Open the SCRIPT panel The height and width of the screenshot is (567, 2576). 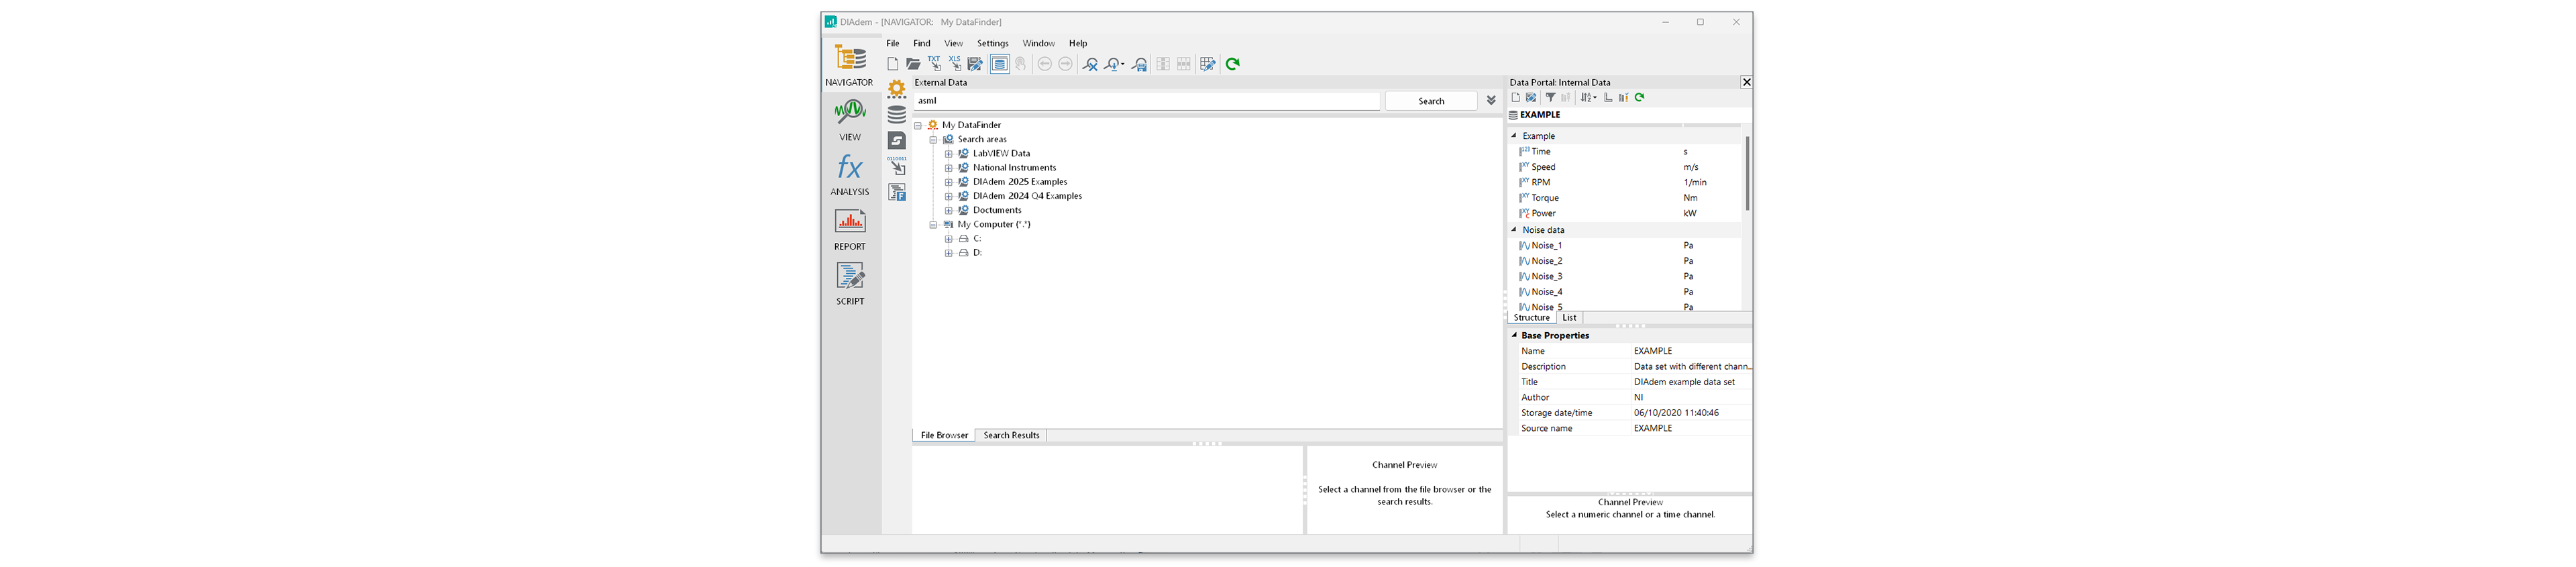[x=850, y=284]
